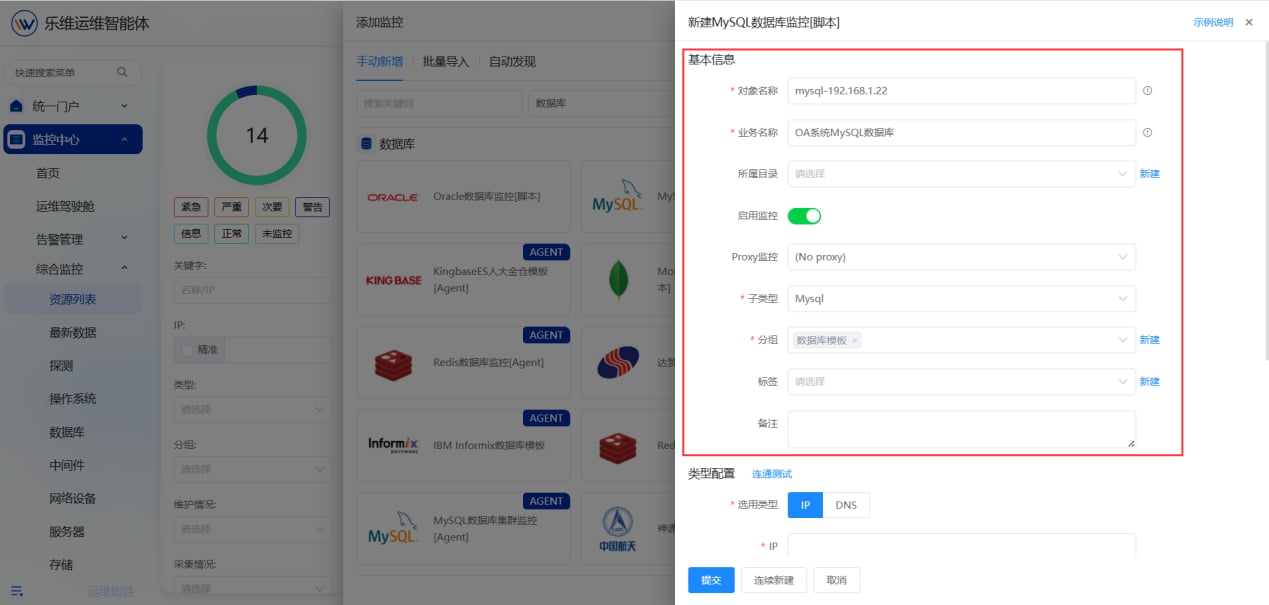Open the 分组 dropdown

pos(961,340)
